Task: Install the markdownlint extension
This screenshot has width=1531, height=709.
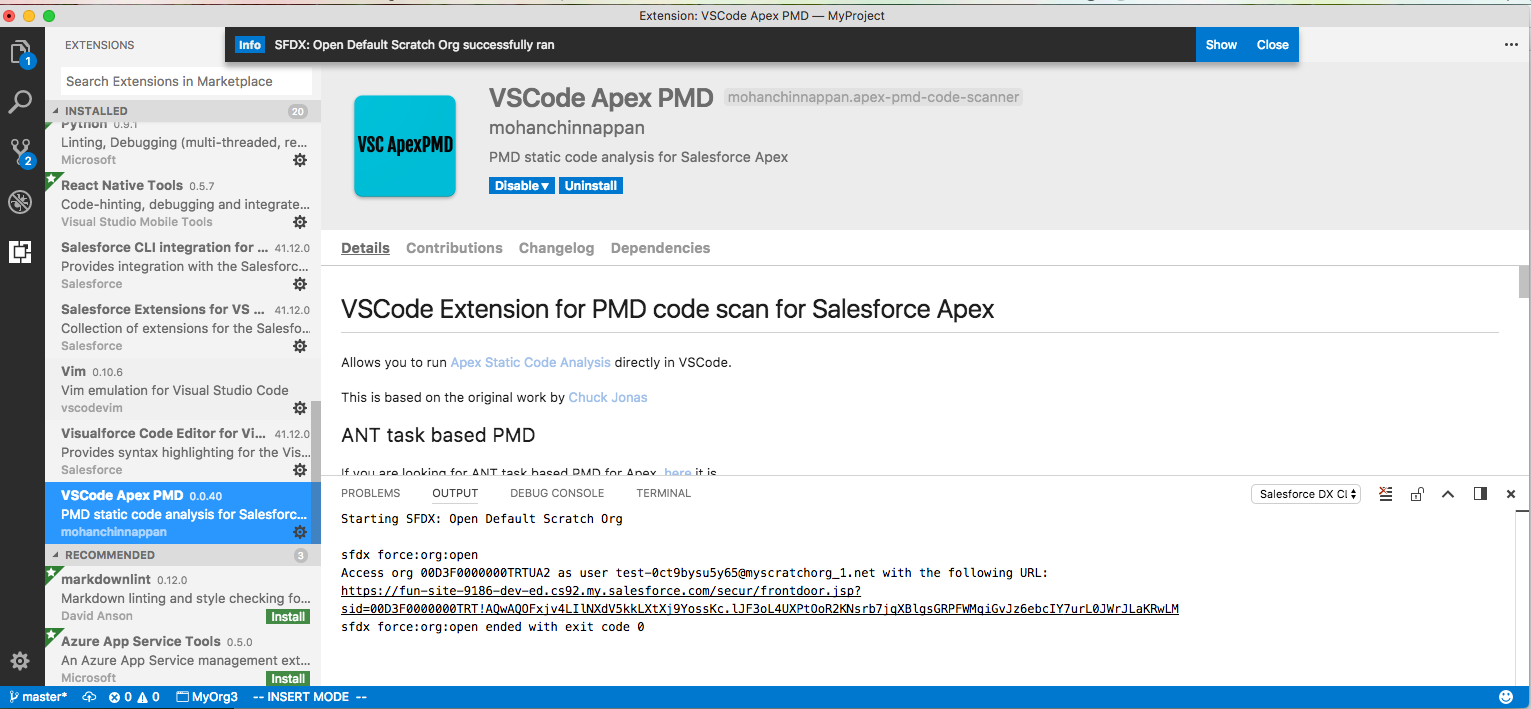Action: point(288,617)
